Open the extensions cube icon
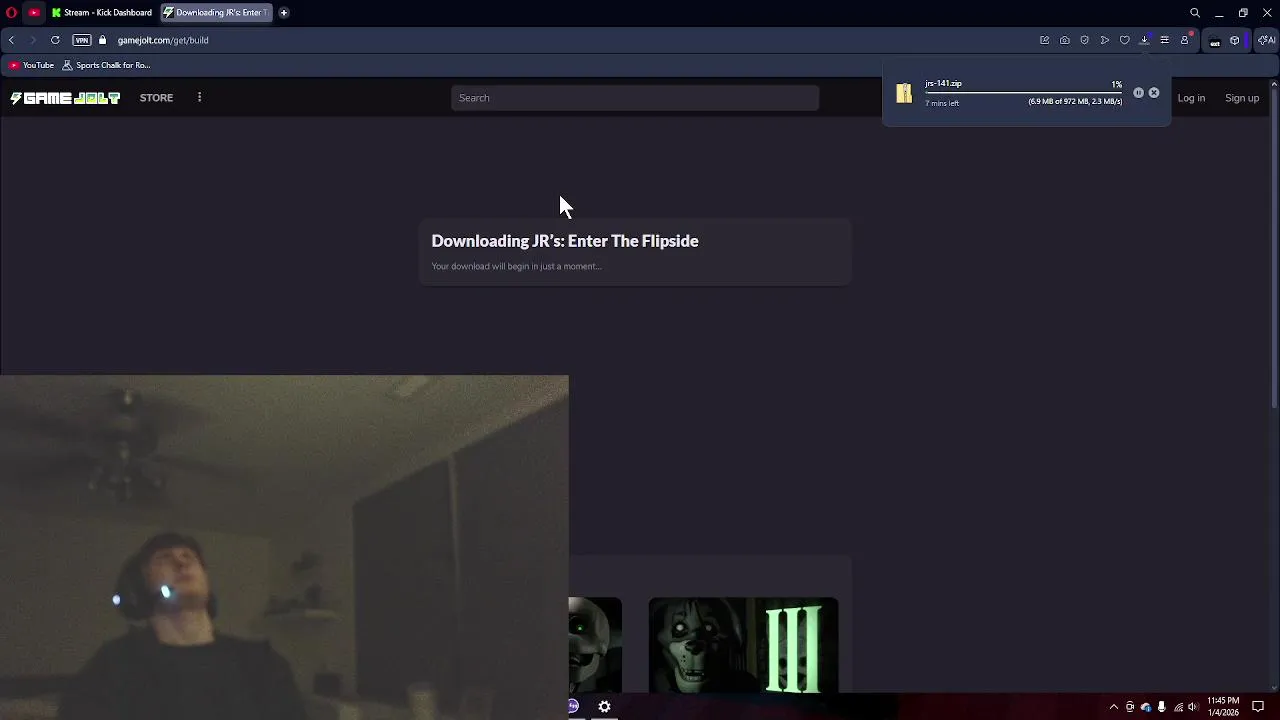Screen dimensions: 1280x720 click(x=1235, y=40)
